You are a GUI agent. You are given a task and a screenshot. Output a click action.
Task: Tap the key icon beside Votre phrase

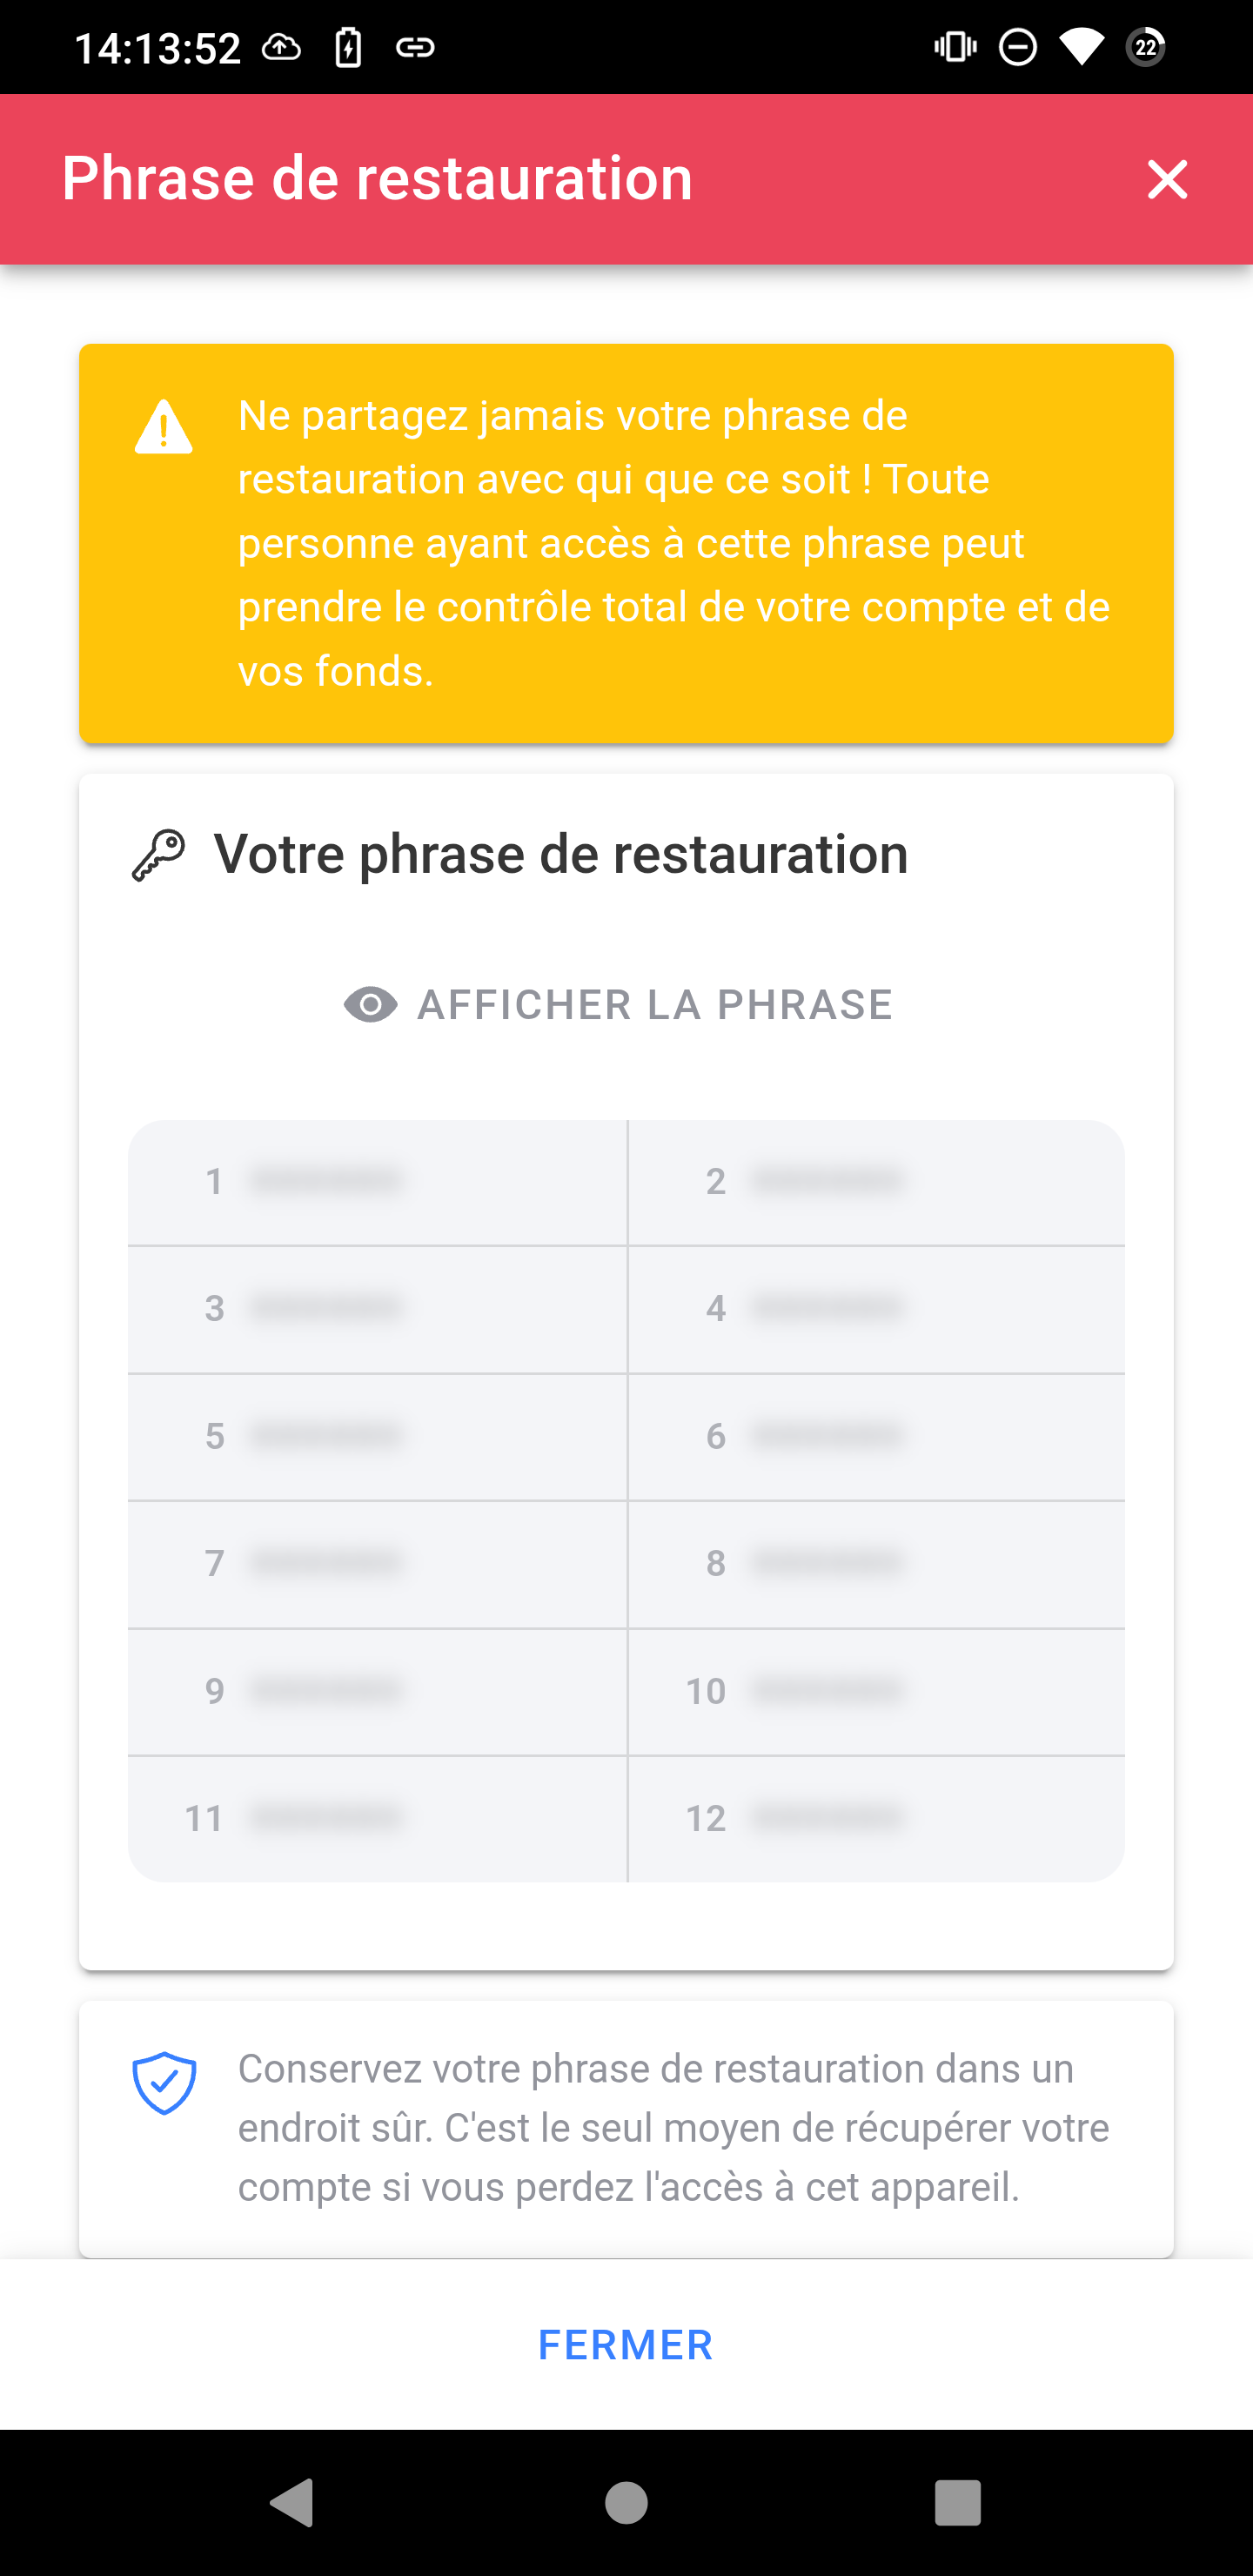159,855
